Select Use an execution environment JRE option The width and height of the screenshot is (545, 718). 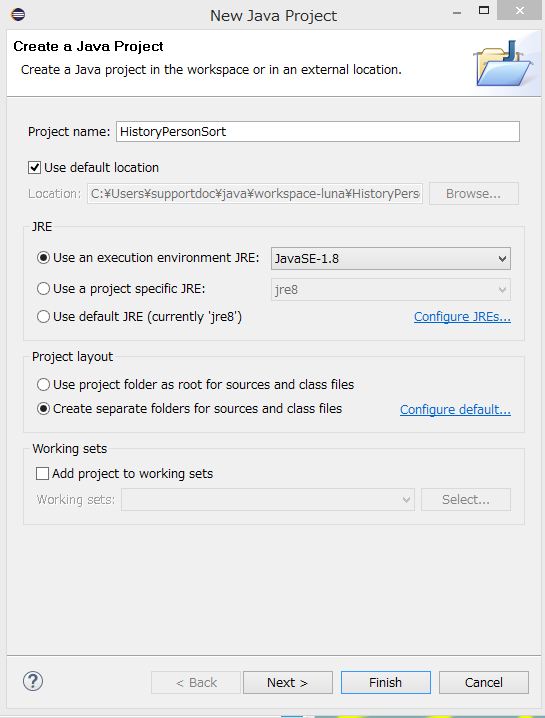point(43,258)
